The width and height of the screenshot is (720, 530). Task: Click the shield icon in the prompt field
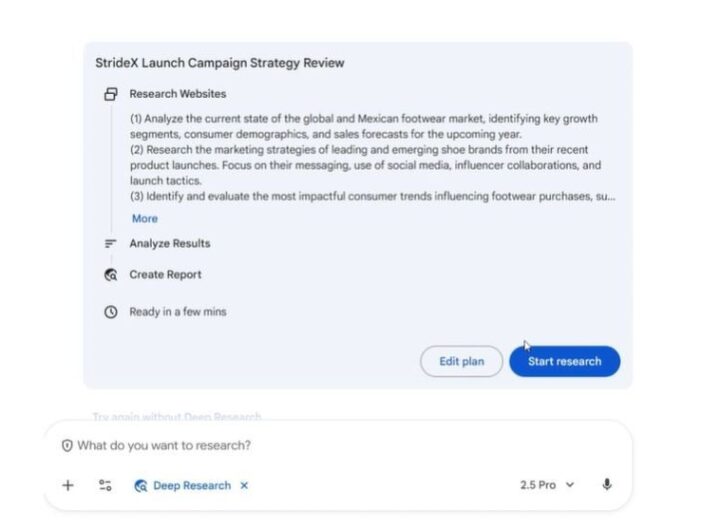click(67, 445)
